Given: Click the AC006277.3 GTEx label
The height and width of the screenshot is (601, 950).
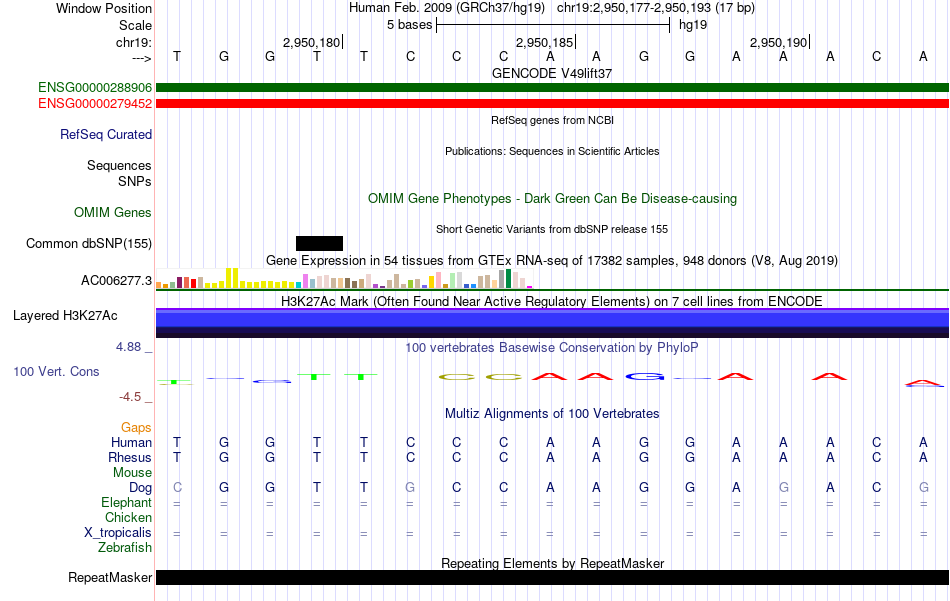Looking at the screenshot, I should pos(116,281).
